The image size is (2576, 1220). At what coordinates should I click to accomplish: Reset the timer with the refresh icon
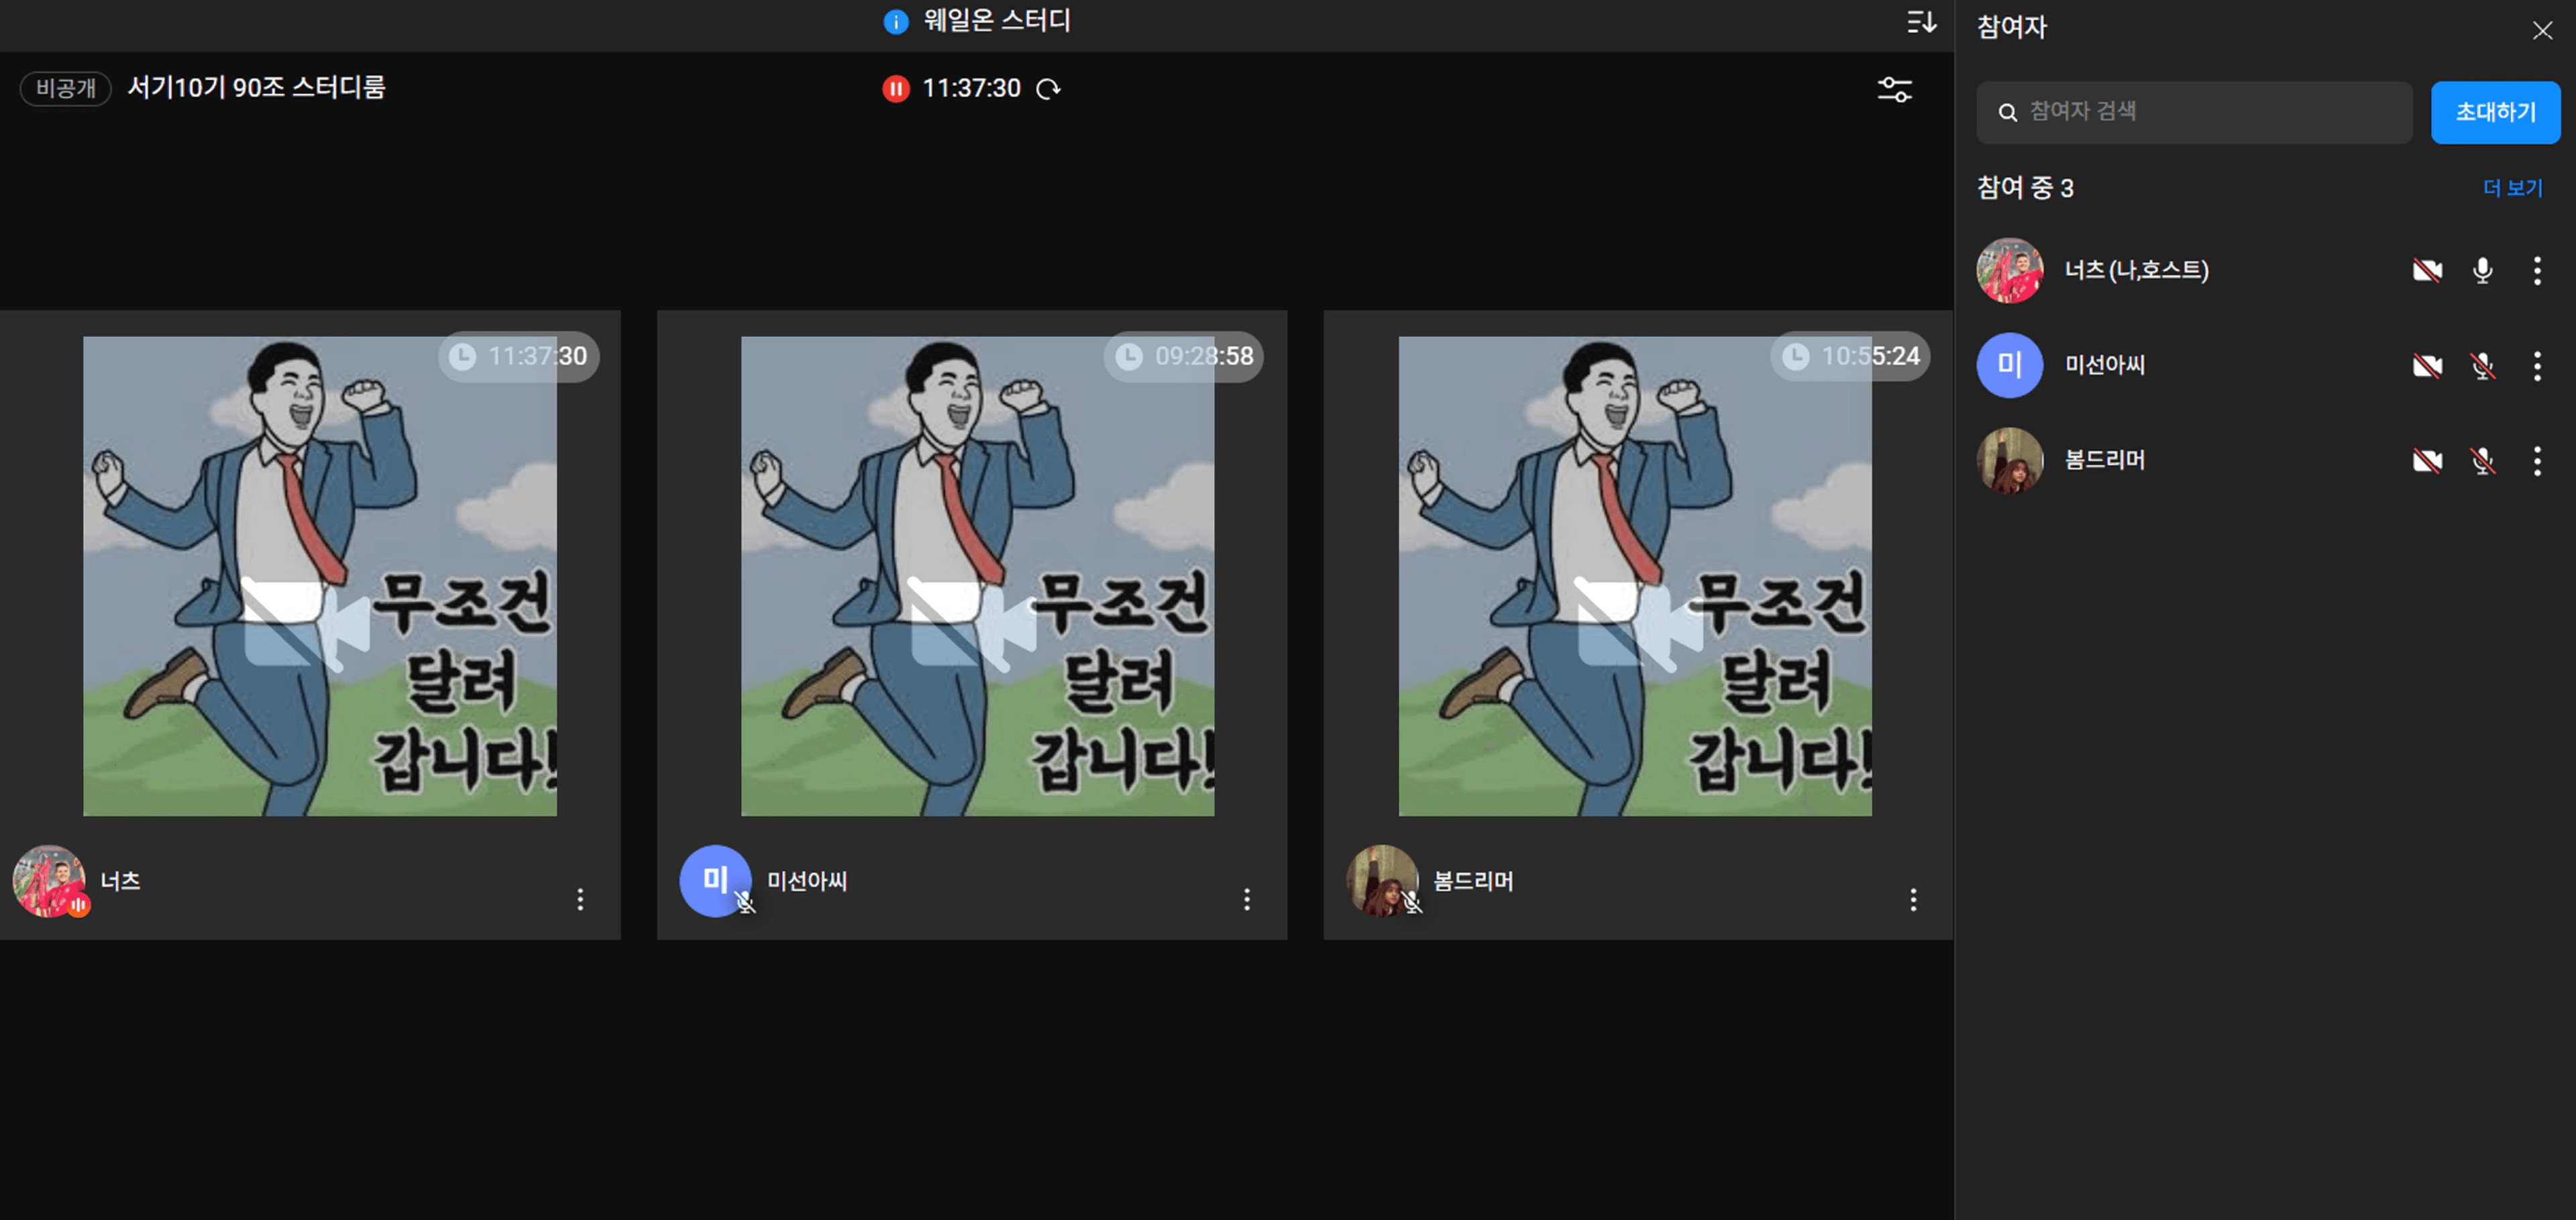1048,89
